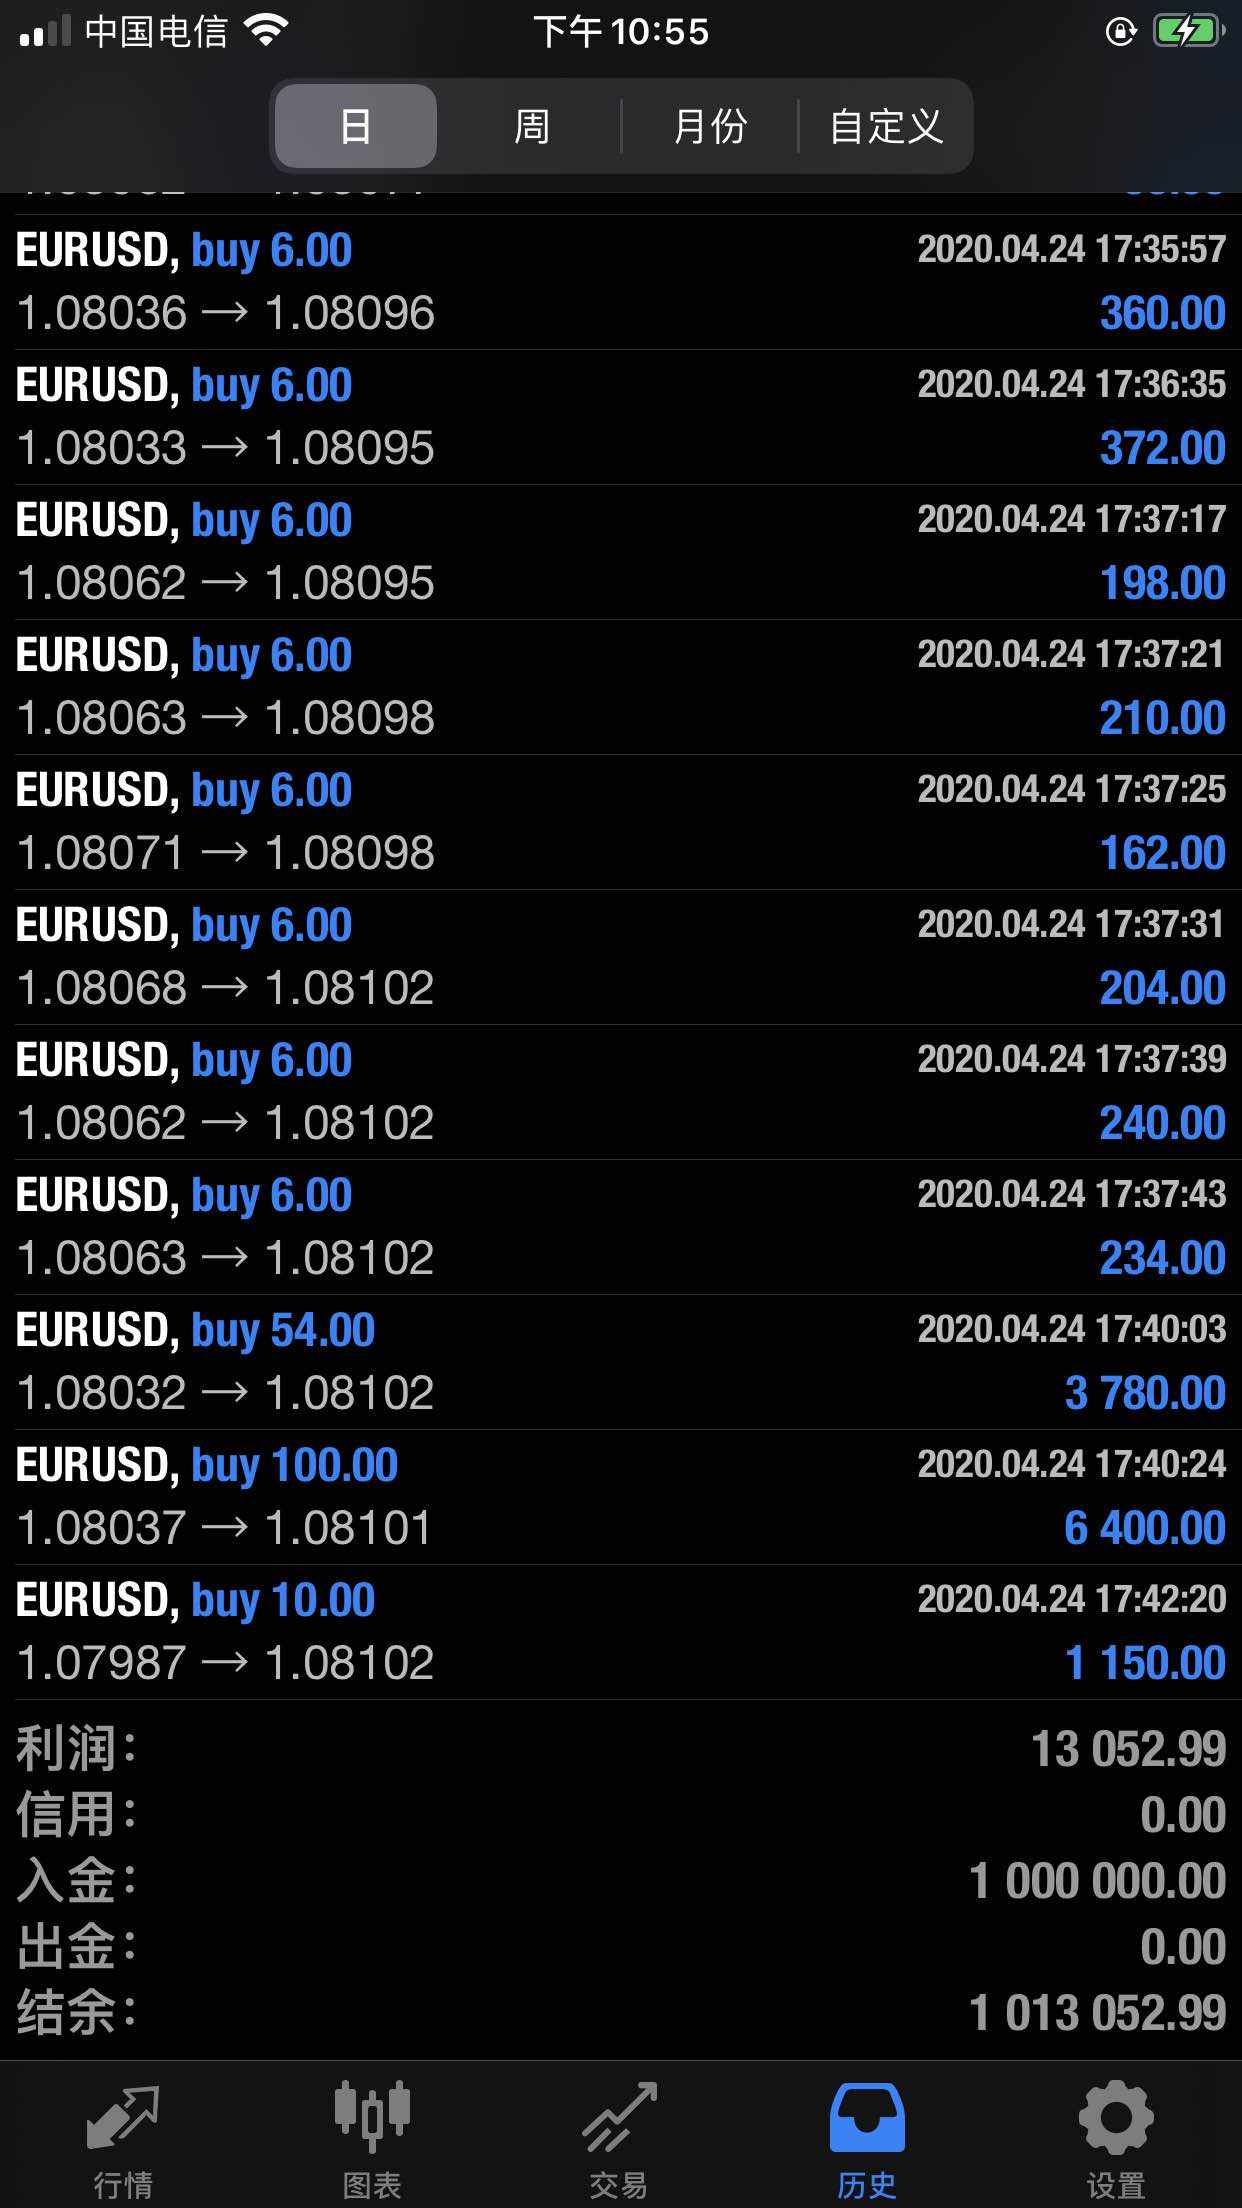1242x2208 pixels.
Task: Select the buy 10.00 EURUSD trade
Action: (x=620, y=1632)
